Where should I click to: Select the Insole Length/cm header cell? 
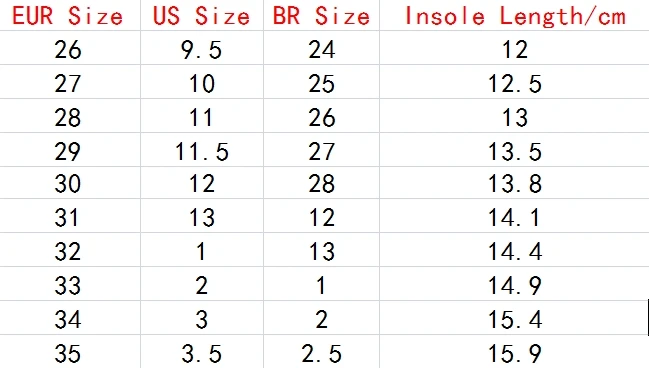pyautogui.click(x=514, y=15)
